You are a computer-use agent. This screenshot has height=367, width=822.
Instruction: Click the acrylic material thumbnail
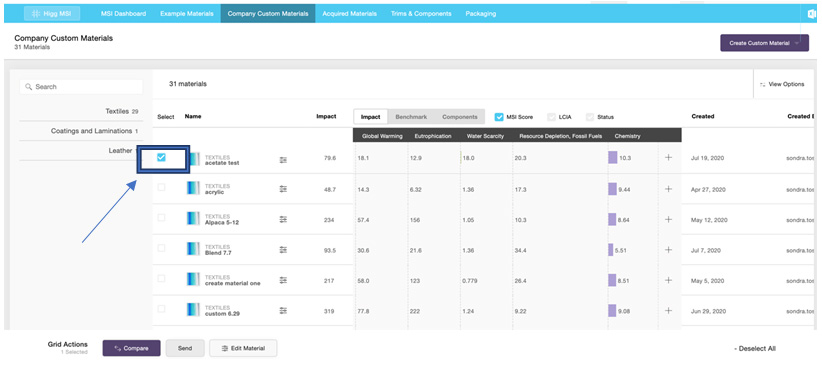click(194, 189)
